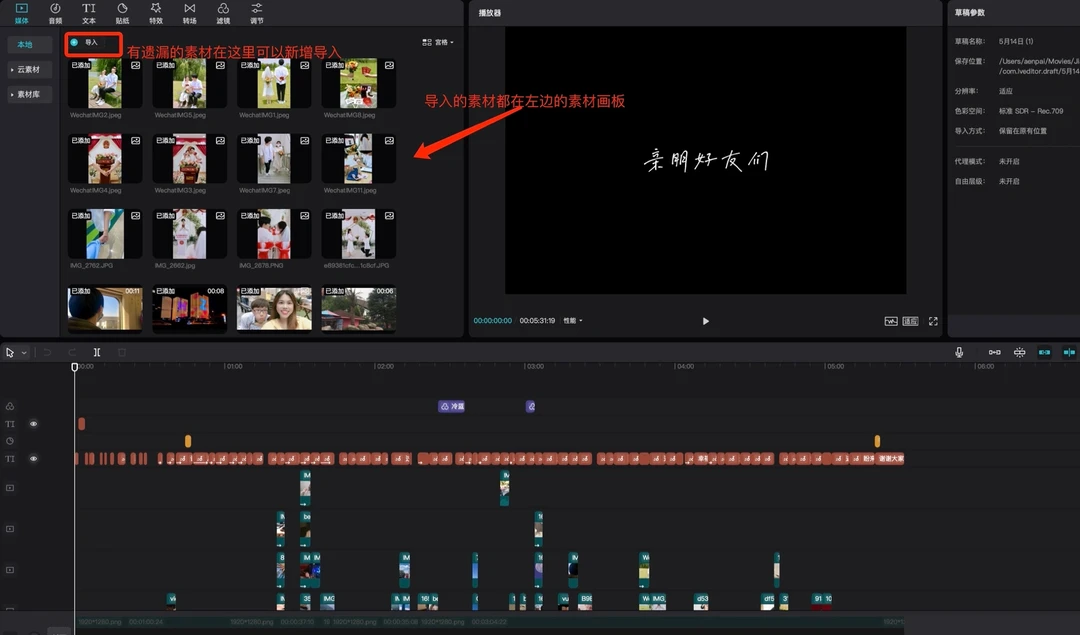Click the undo arrow in timeline toolbar
This screenshot has height=635, width=1080.
(x=48, y=353)
